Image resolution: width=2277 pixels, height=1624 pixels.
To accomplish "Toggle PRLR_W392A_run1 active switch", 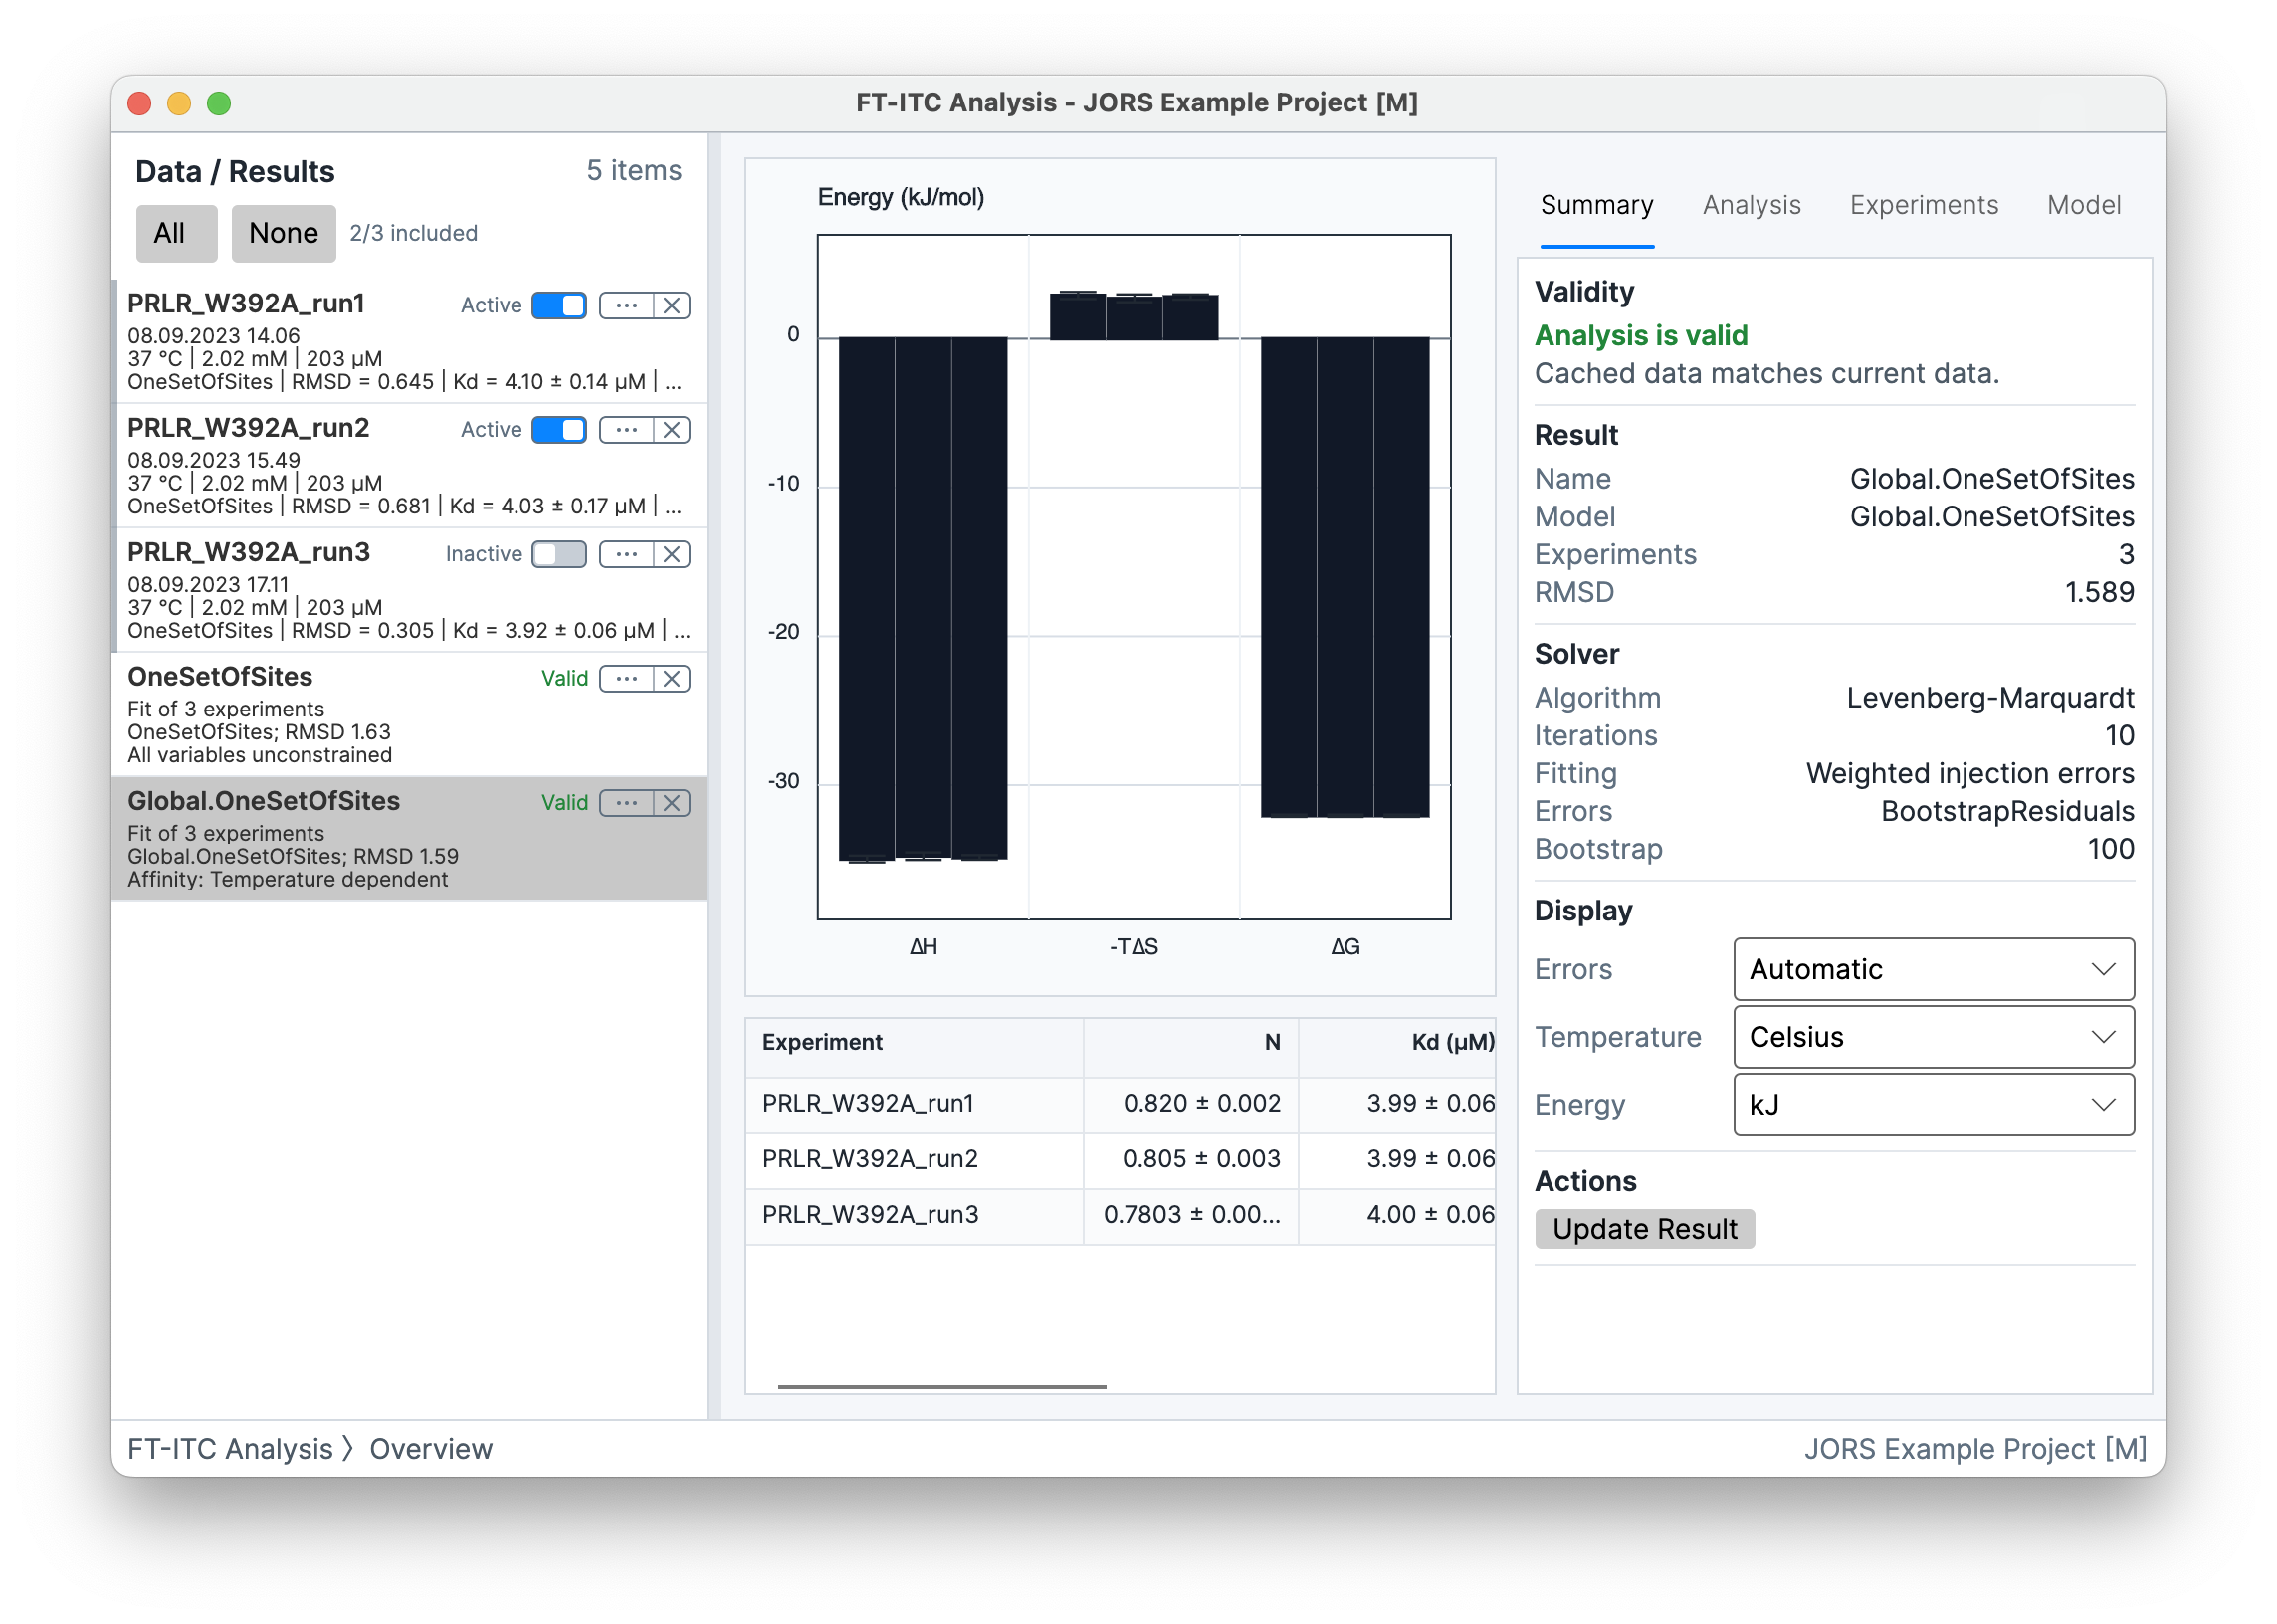I will tap(559, 306).
